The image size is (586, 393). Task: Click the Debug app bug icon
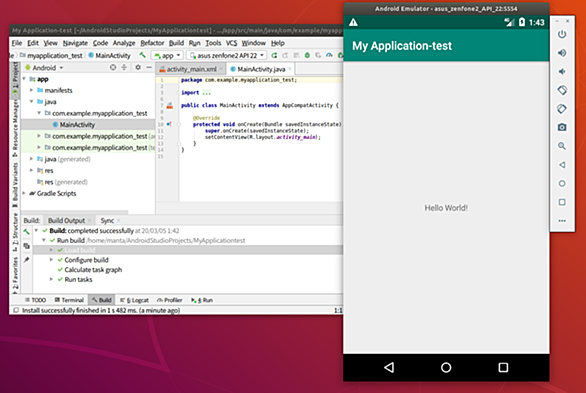(x=307, y=55)
